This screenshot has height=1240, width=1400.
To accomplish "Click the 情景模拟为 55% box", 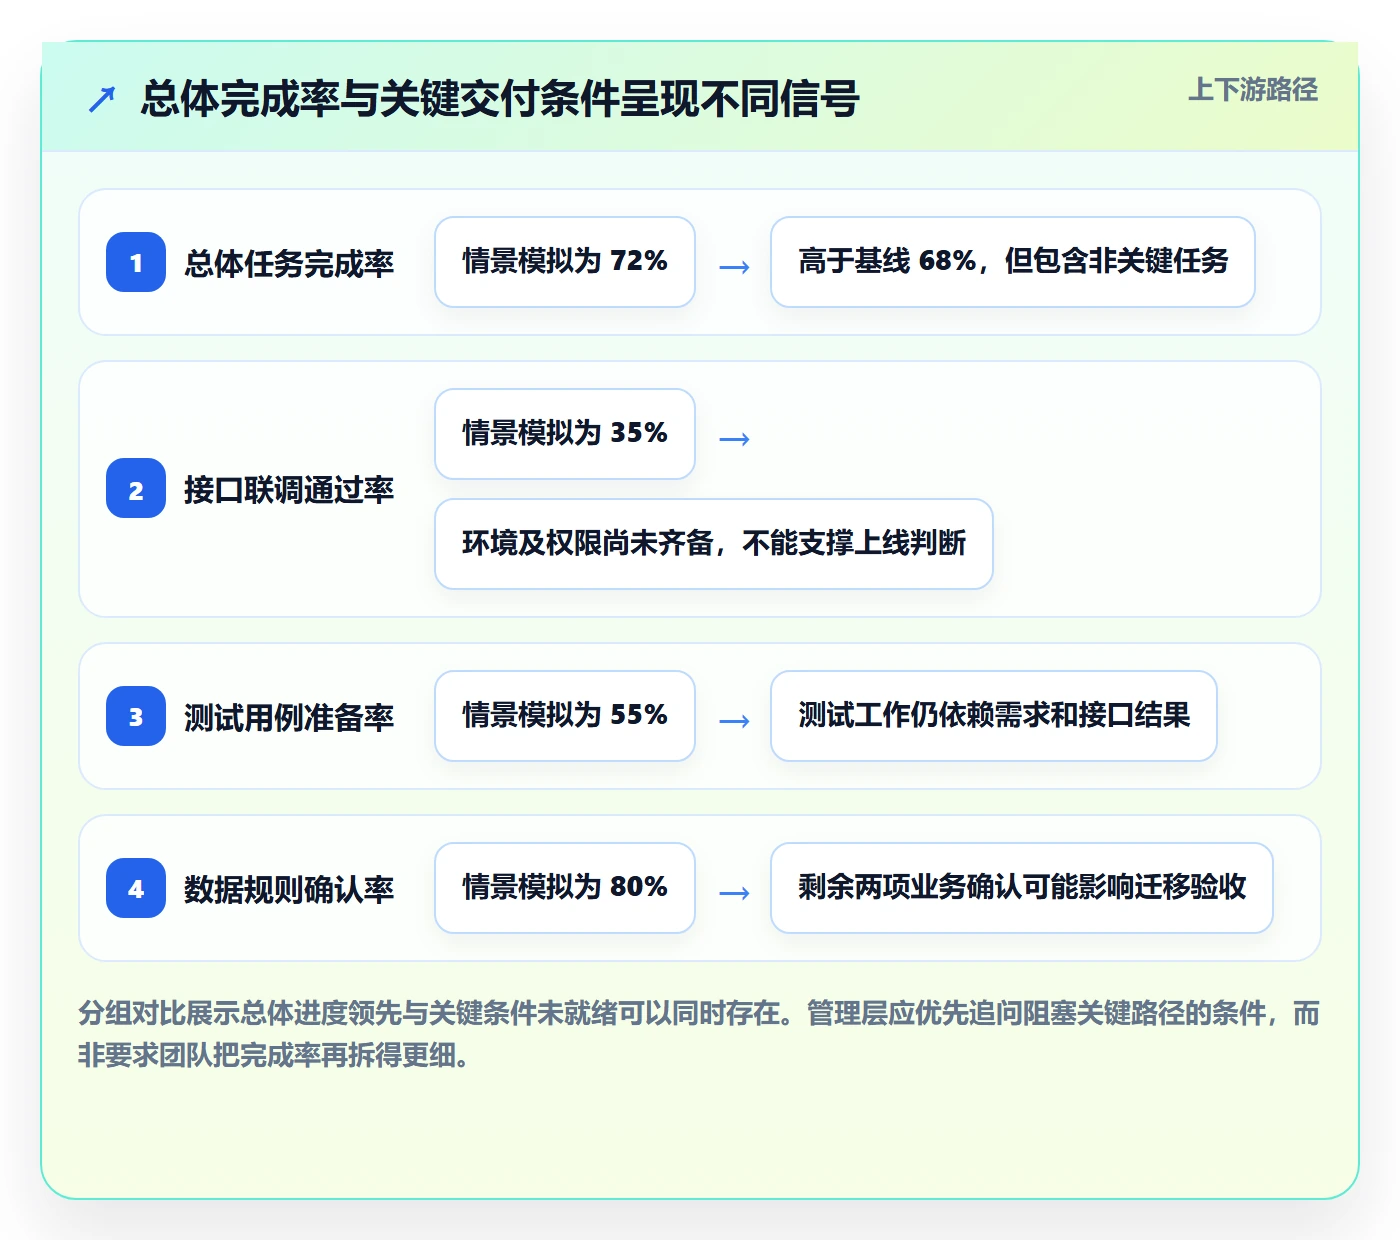I will click(565, 716).
